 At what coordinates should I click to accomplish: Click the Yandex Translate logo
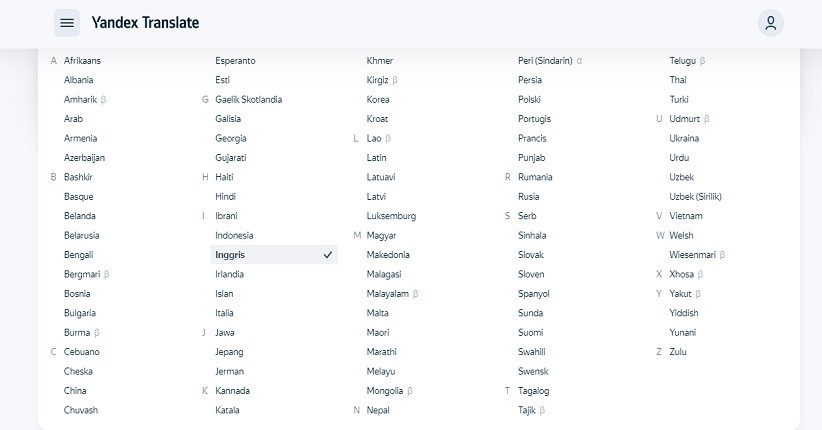pos(145,23)
